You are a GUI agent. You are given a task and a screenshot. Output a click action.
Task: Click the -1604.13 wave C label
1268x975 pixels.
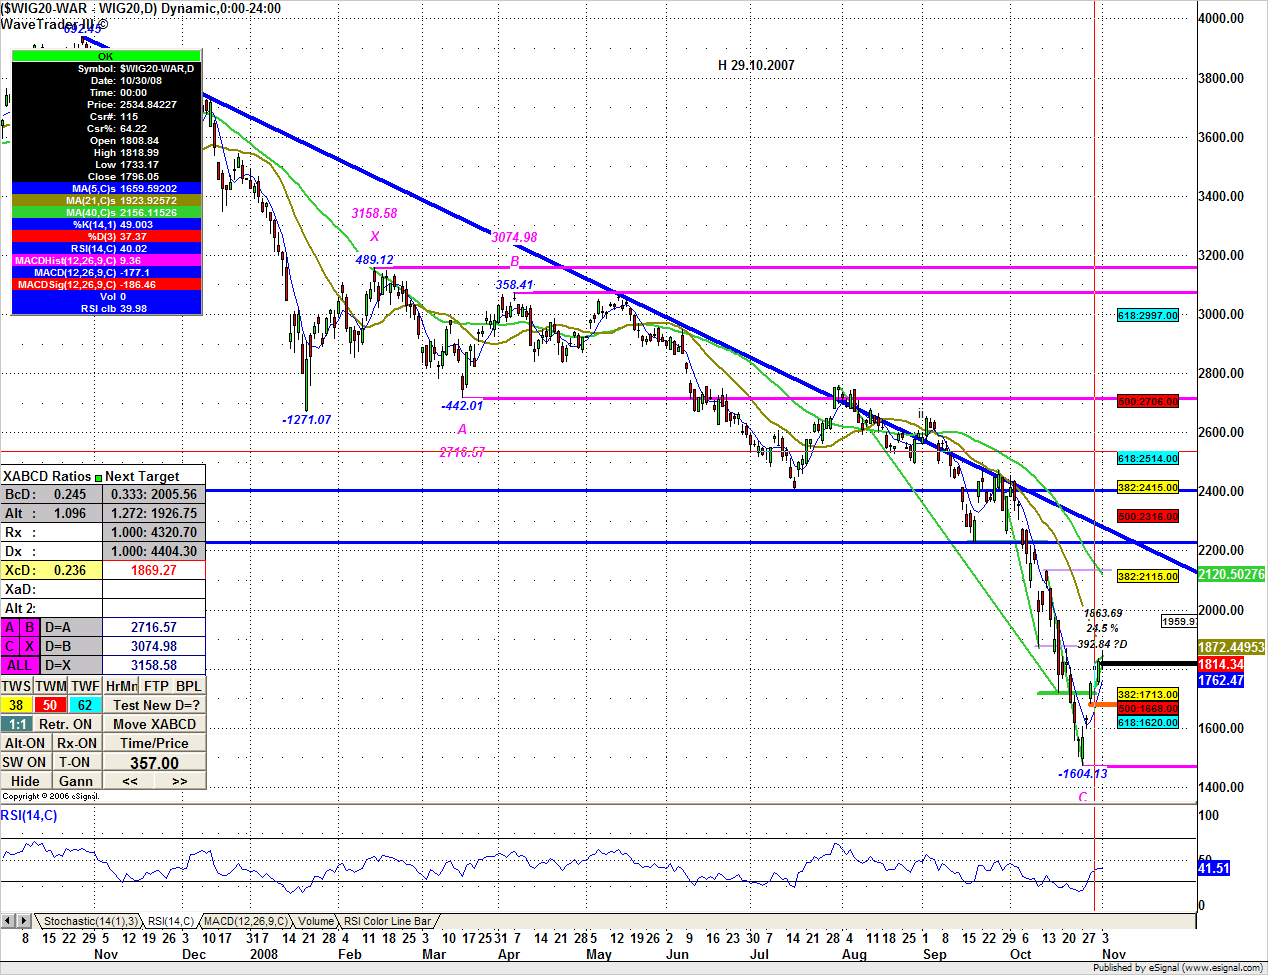click(x=1083, y=773)
